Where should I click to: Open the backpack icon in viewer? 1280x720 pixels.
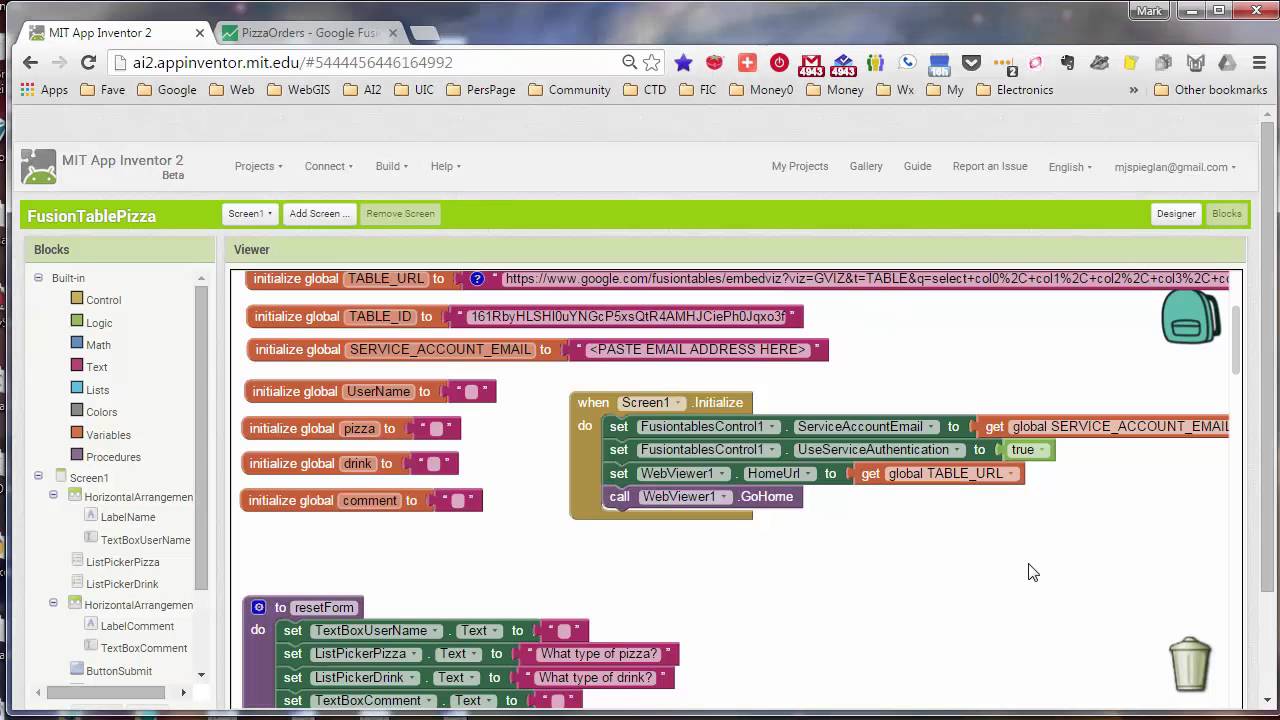tap(1190, 316)
